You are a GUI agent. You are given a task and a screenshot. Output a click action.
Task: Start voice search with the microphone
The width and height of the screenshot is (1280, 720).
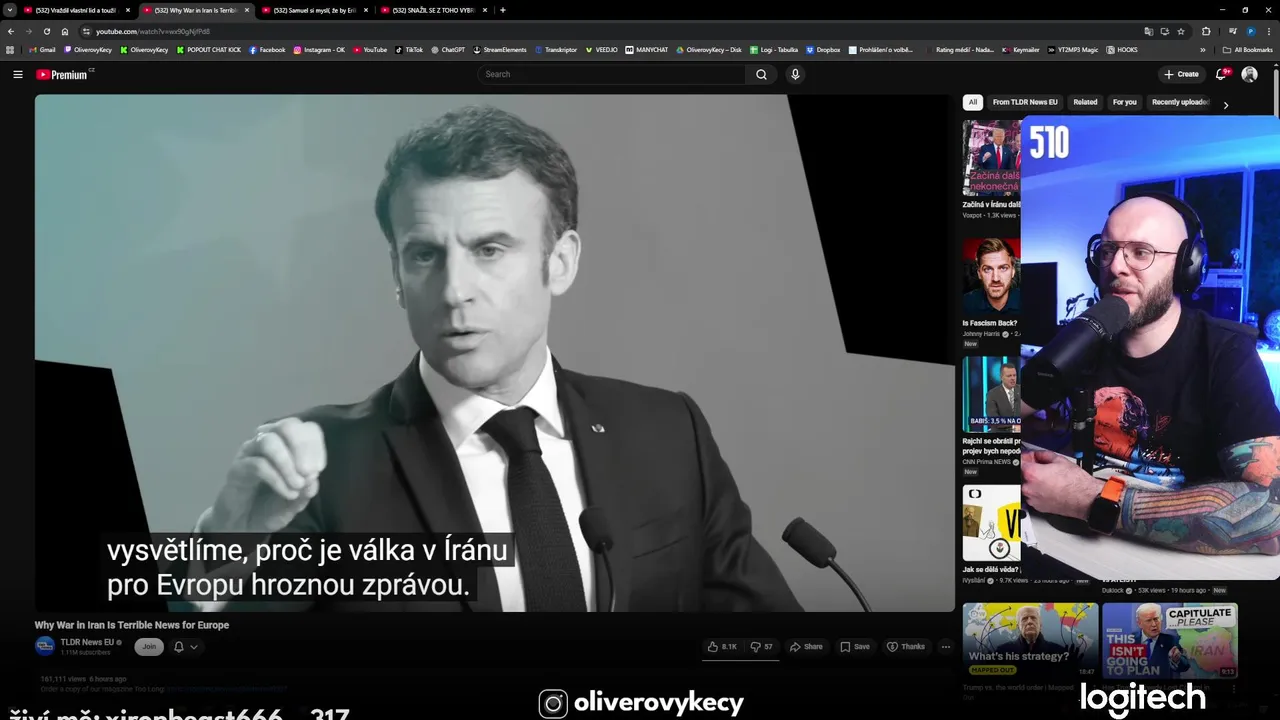pyautogui.click(x=795, y=74)
